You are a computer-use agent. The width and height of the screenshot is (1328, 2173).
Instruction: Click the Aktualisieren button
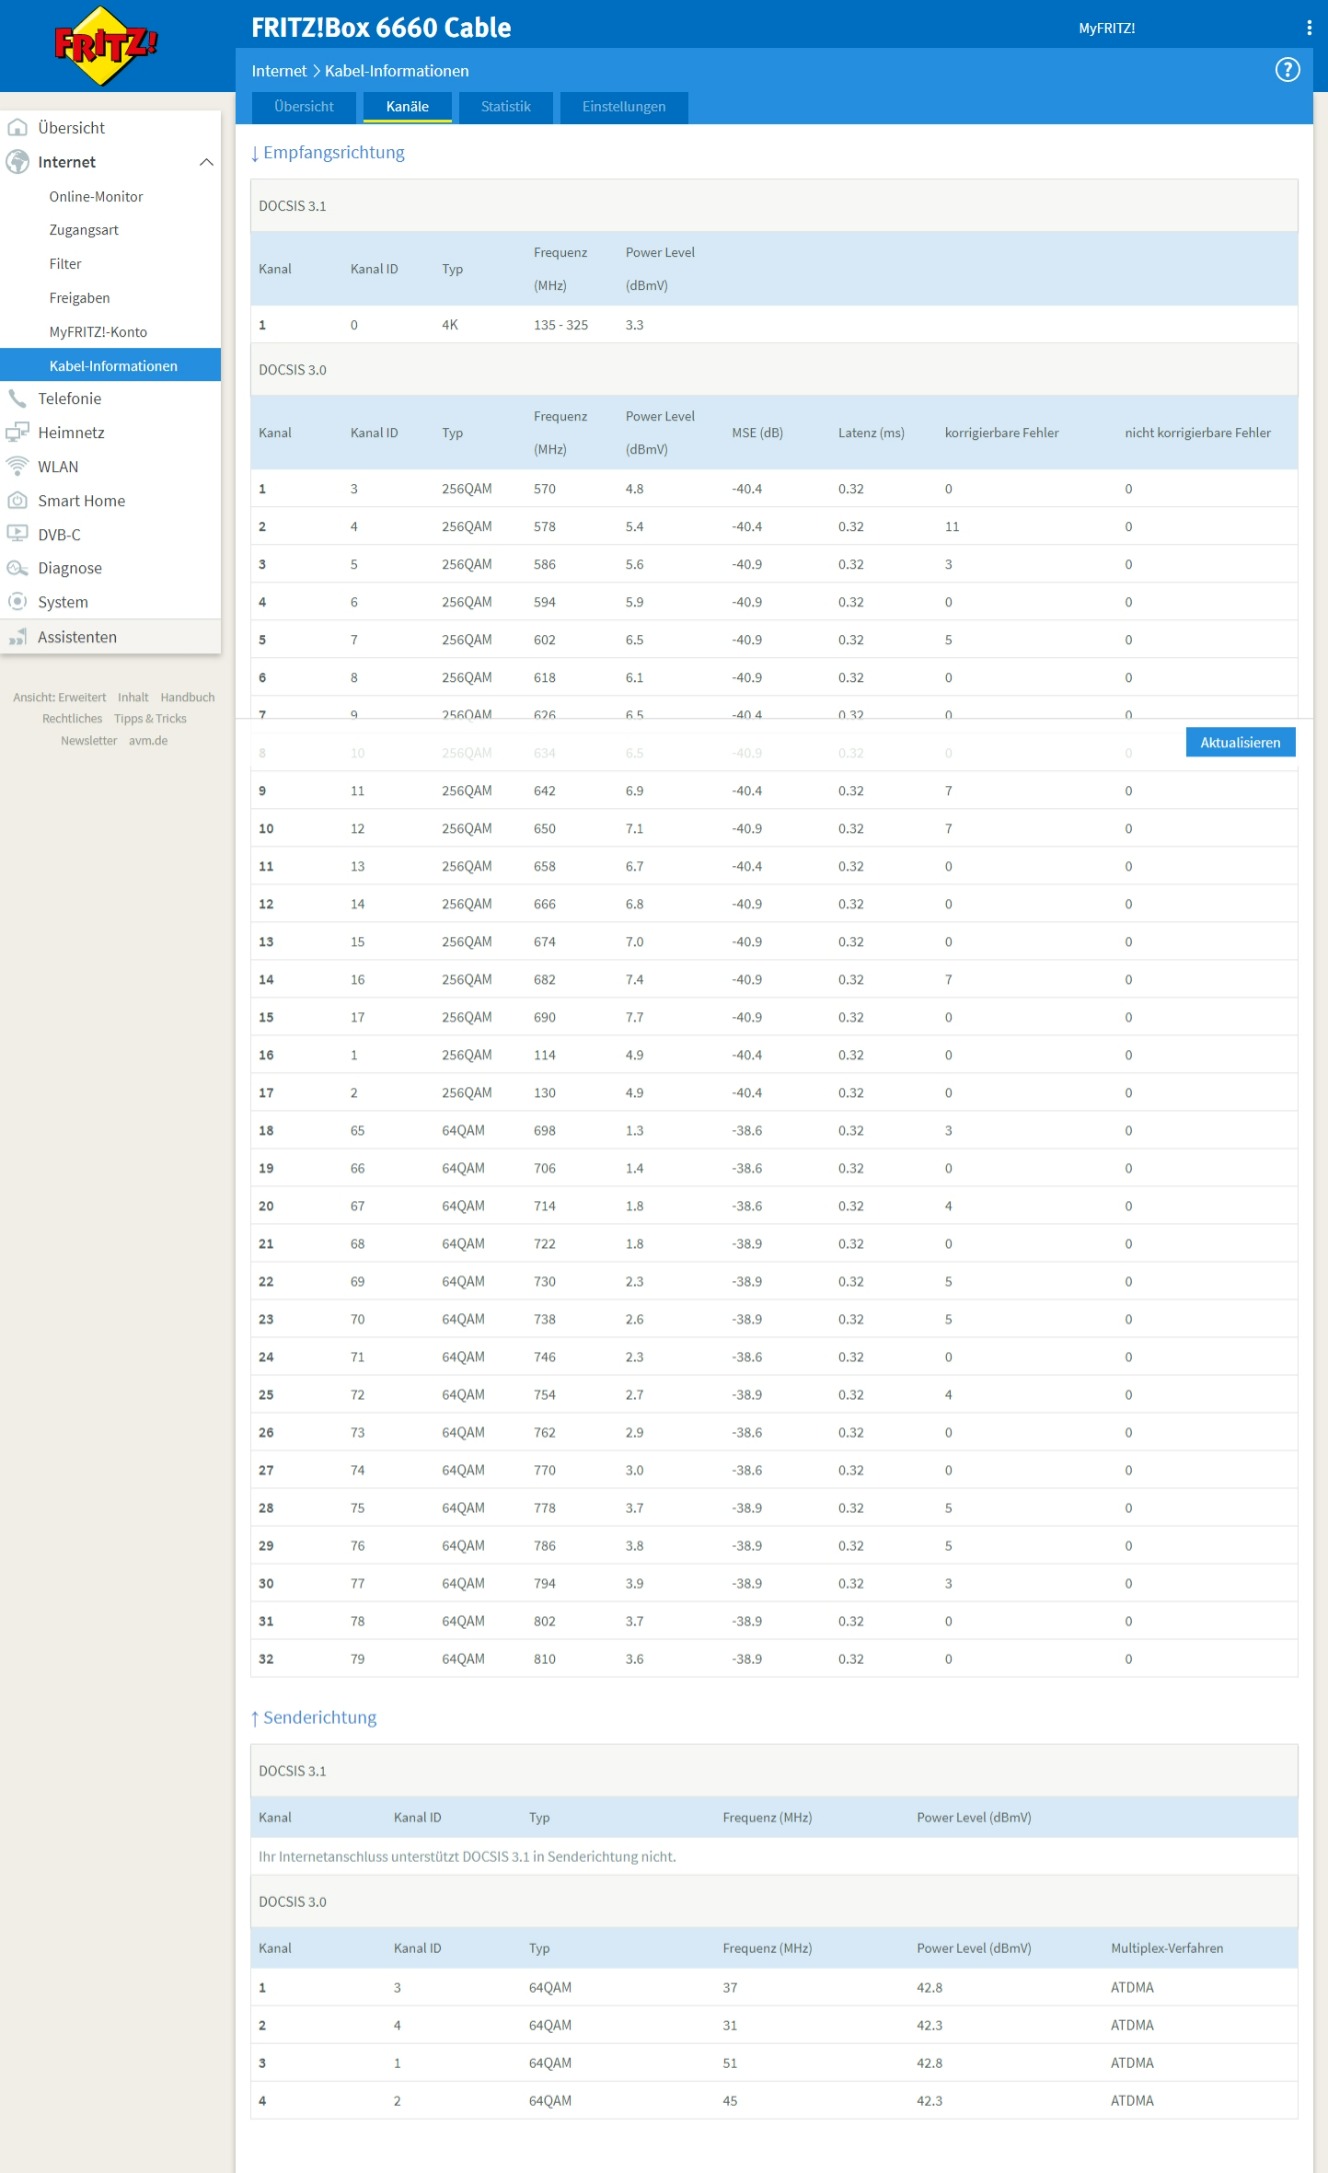coord(1240,742)
